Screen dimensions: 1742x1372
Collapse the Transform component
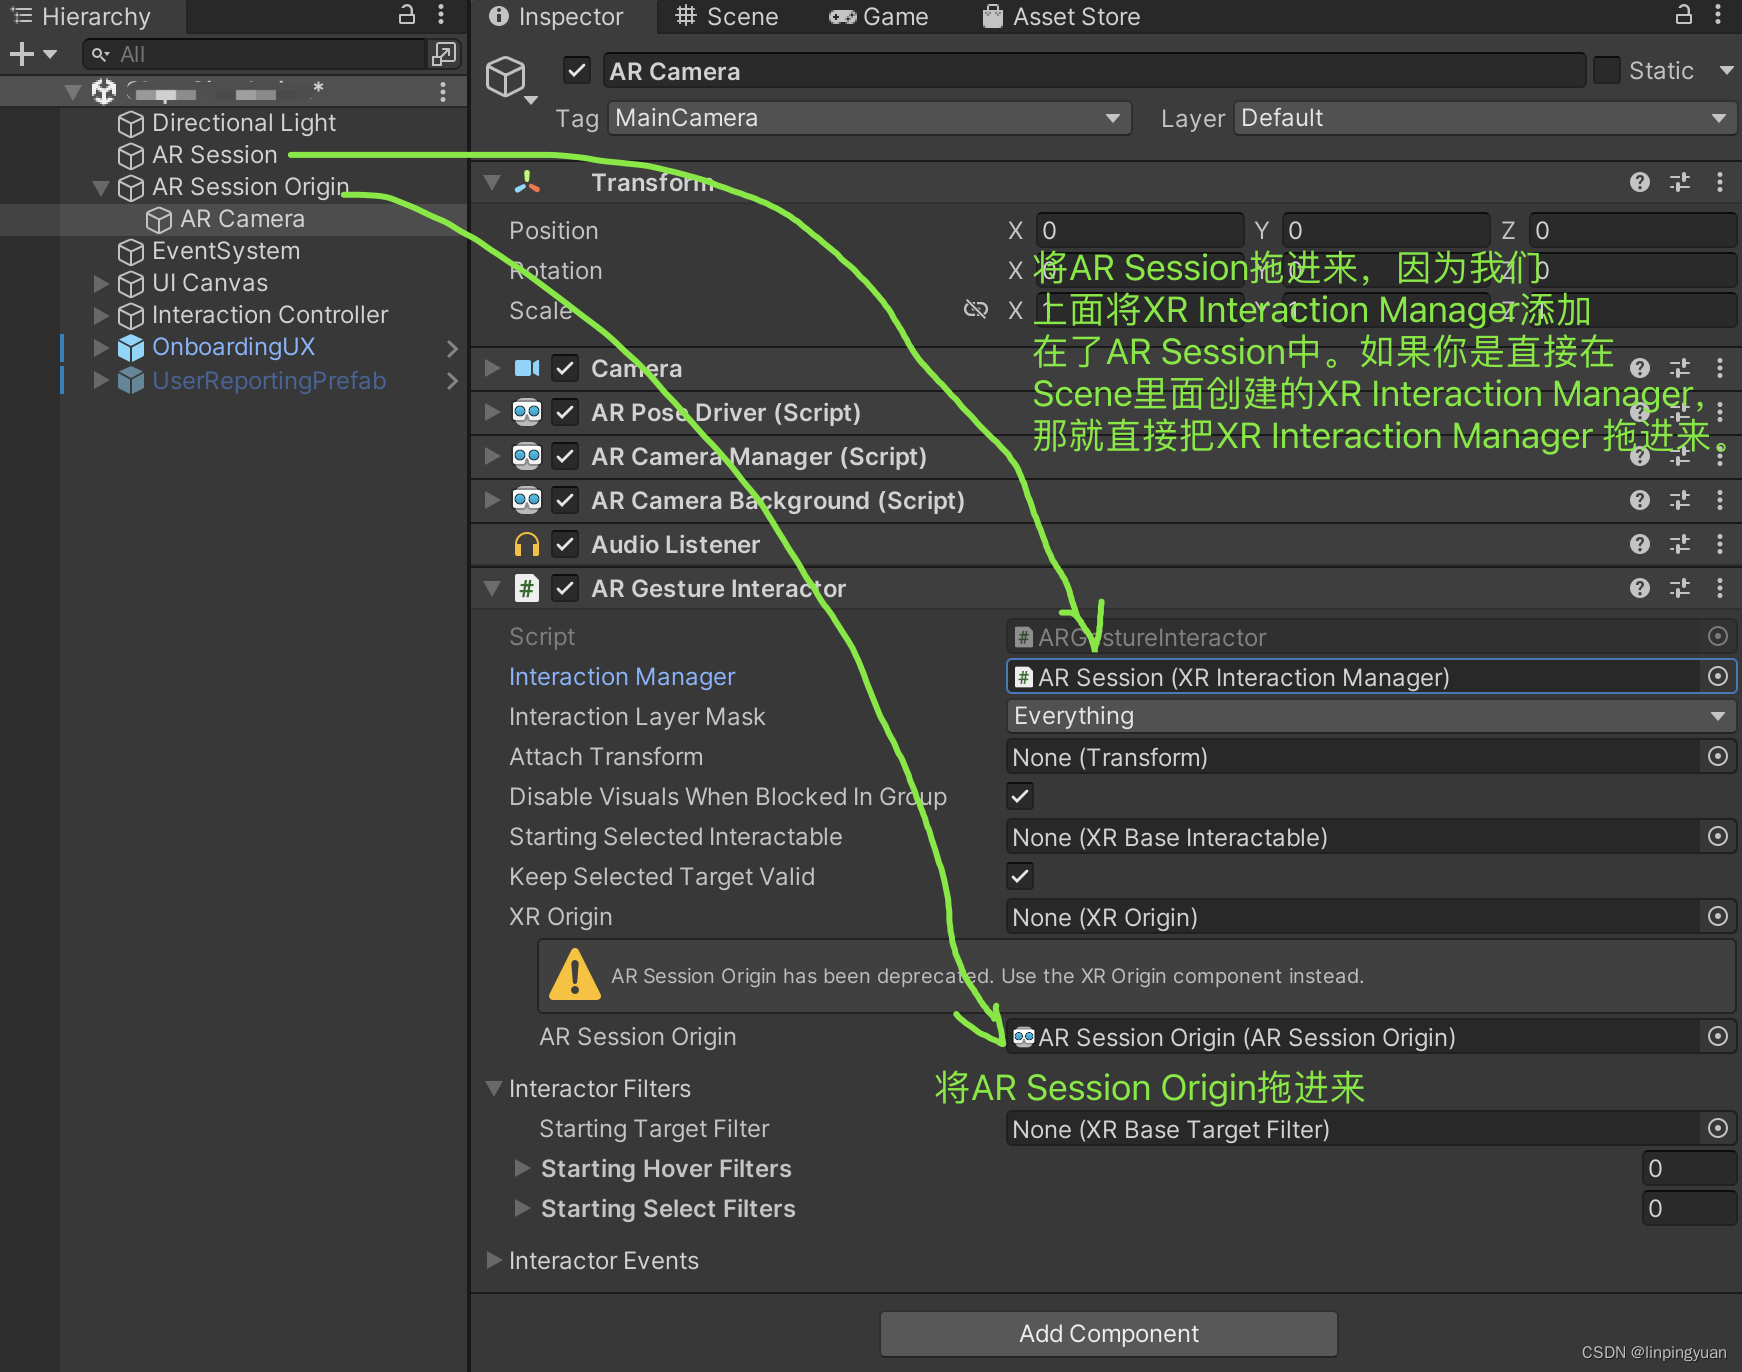(492, 182)
